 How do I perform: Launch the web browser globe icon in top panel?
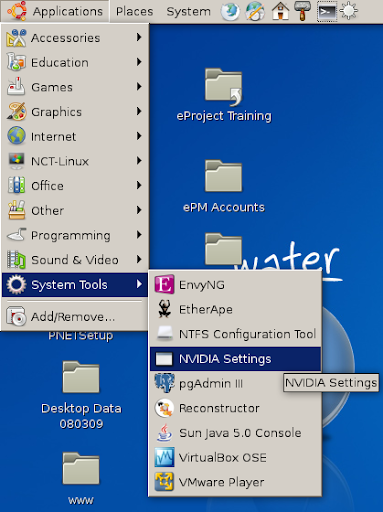230,11
